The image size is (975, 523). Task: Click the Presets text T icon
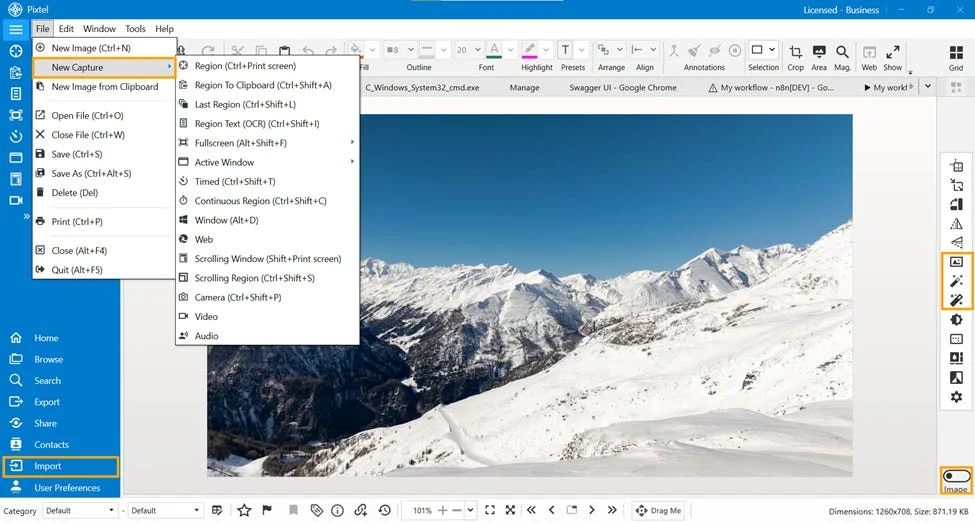pyautogui.click(x=565, y=50)
